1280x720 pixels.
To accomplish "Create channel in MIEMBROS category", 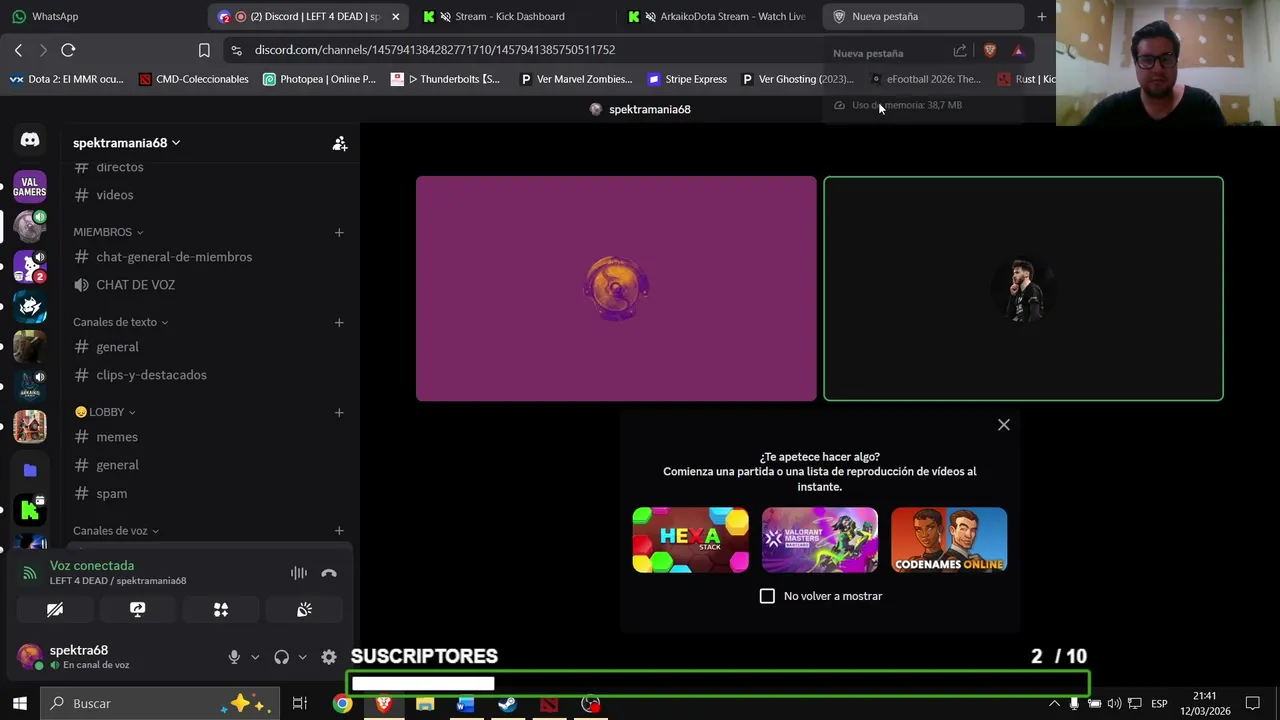I will pos(339,232).
